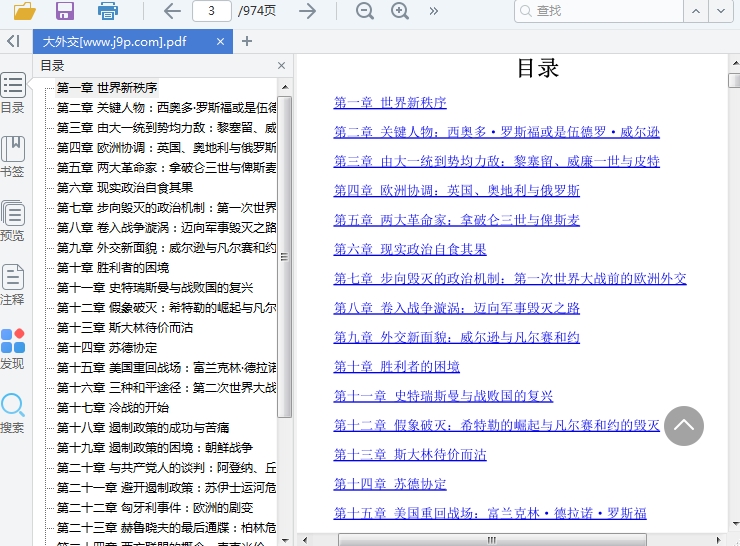
Task: Select 第八章 卷入战争漩涡 in the outline tree
Action: point(166,227)
